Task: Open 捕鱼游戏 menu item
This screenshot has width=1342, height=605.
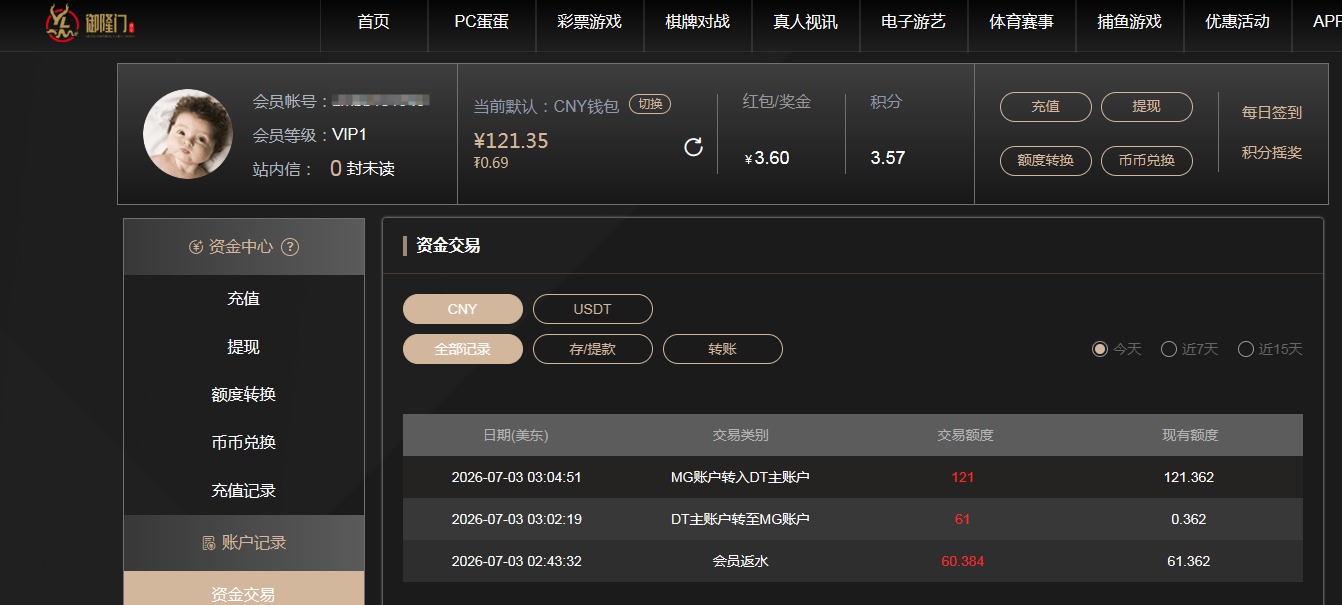Action: coord(1130,22)
